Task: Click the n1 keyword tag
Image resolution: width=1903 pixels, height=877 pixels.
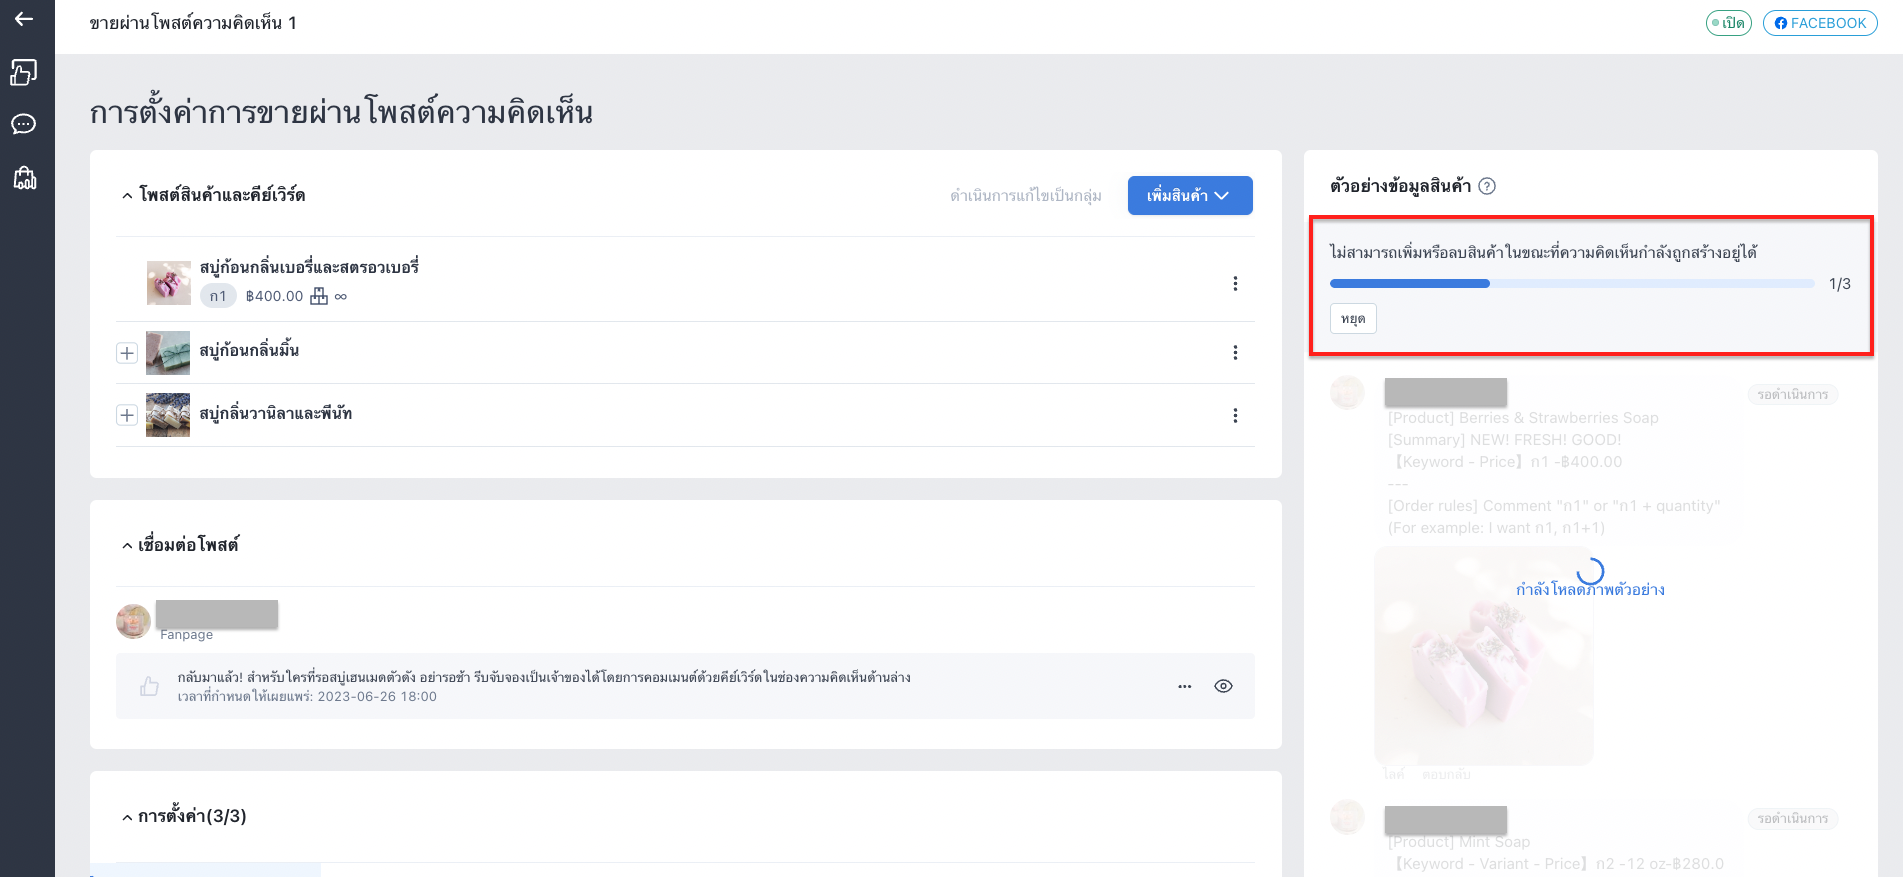Action: (x=218, y=296)
